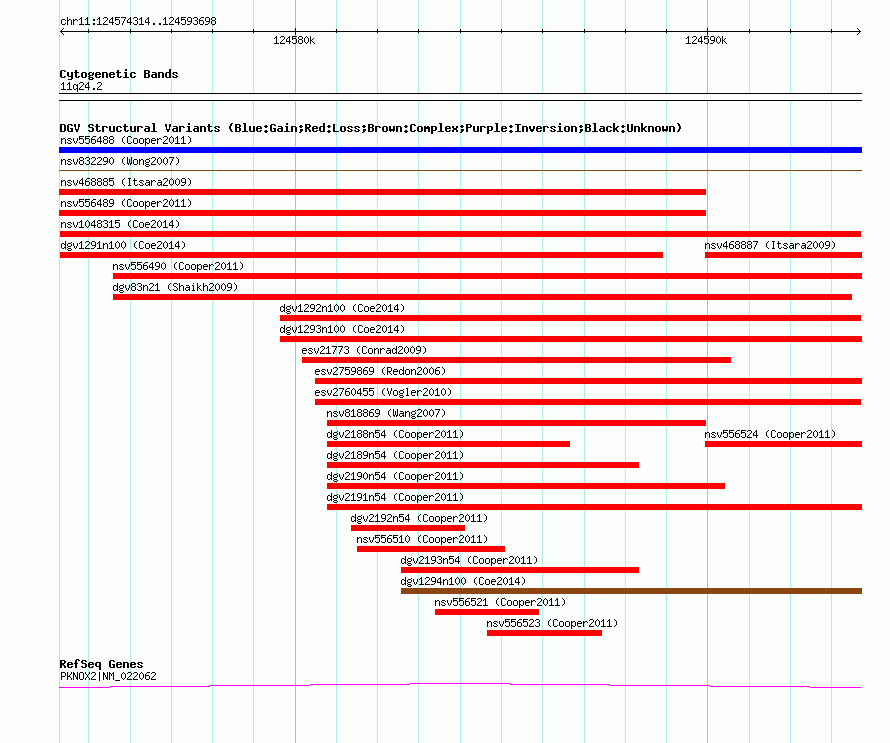Click dgv1292n100 (Coe2014) label
Viewport: 890px width, 743px height.
click(342, 308)
